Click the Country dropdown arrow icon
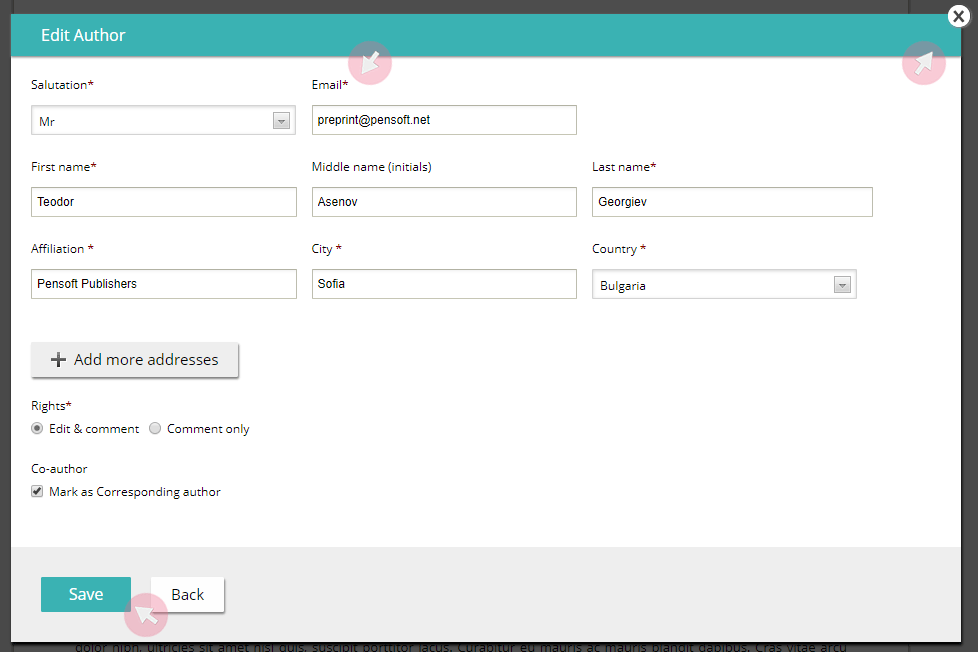This screenshot has width=978, height=652. 842,285
